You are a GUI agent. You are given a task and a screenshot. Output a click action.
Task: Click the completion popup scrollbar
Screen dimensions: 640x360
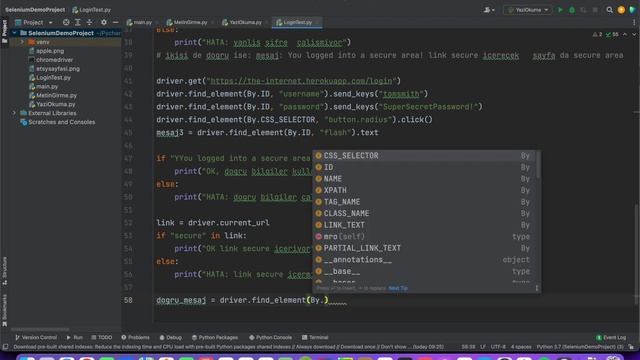click(539, 164)
